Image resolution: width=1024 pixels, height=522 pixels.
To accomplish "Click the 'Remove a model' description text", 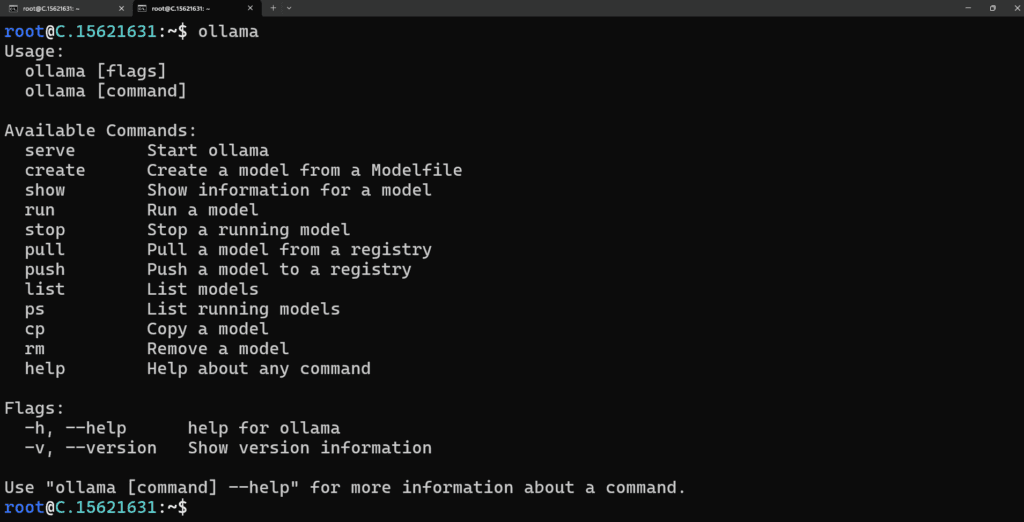I will (217, 349).
